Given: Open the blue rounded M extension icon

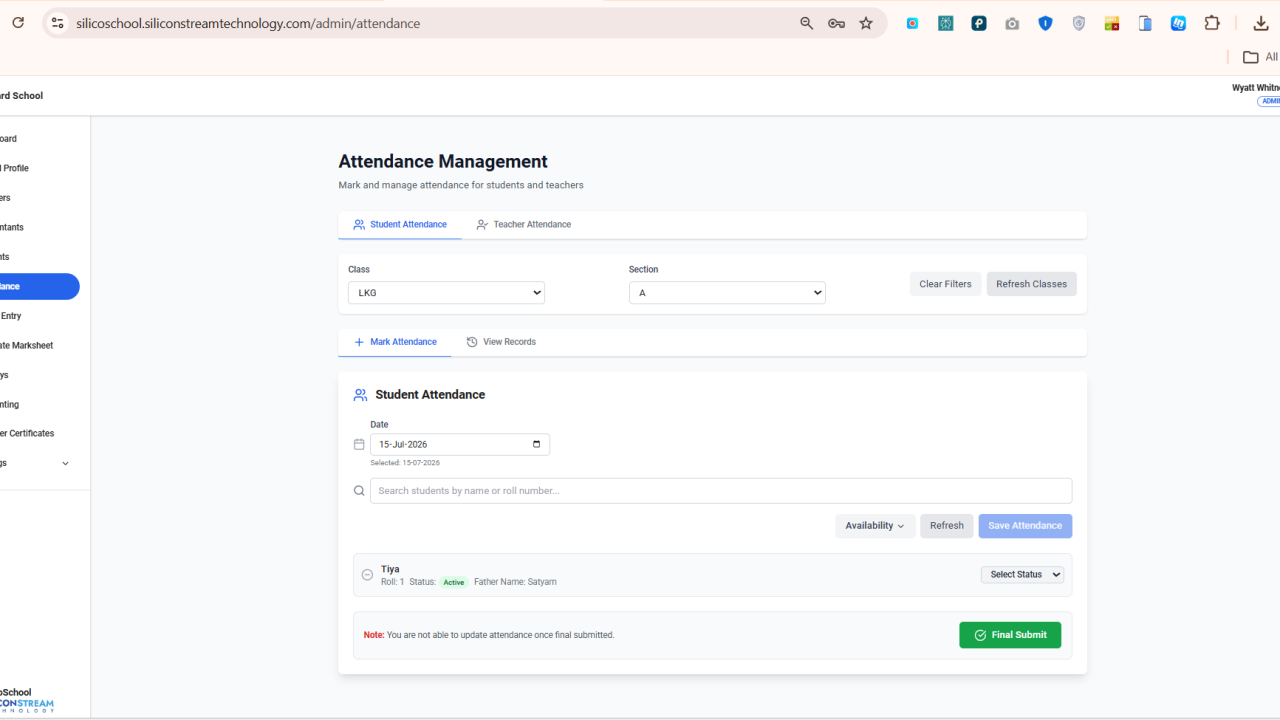Looking at the screenshot, I should click(1178, 23).
